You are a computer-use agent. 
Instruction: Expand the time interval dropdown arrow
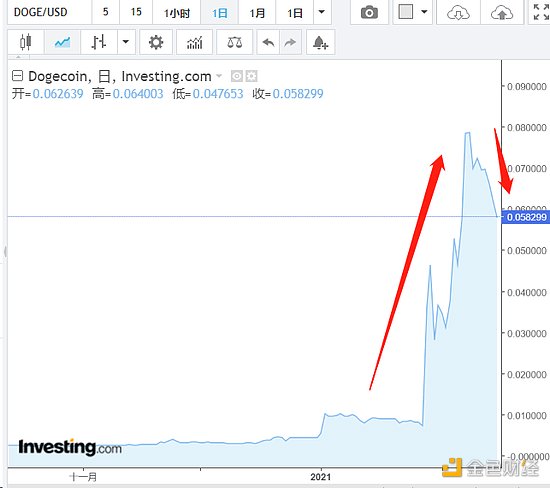(x=322, y=12)
